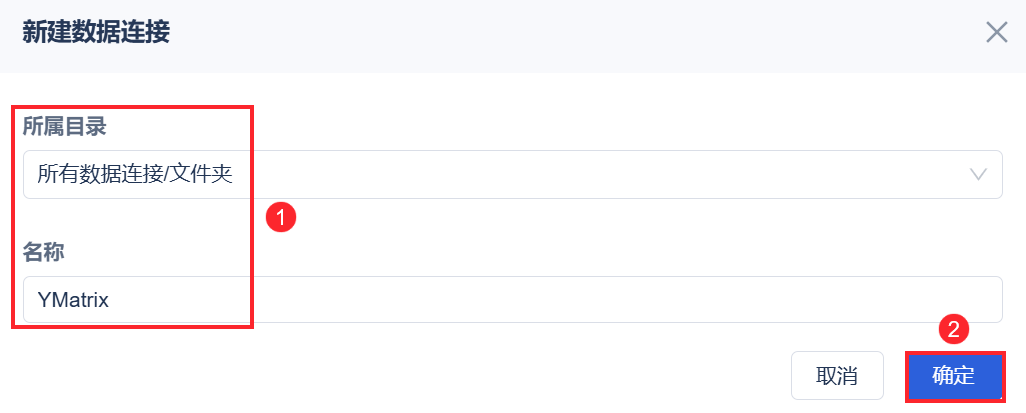Click red step marker number 1
The height and width of the screenshot is (413, 1026).
click(x=282, y=216)
